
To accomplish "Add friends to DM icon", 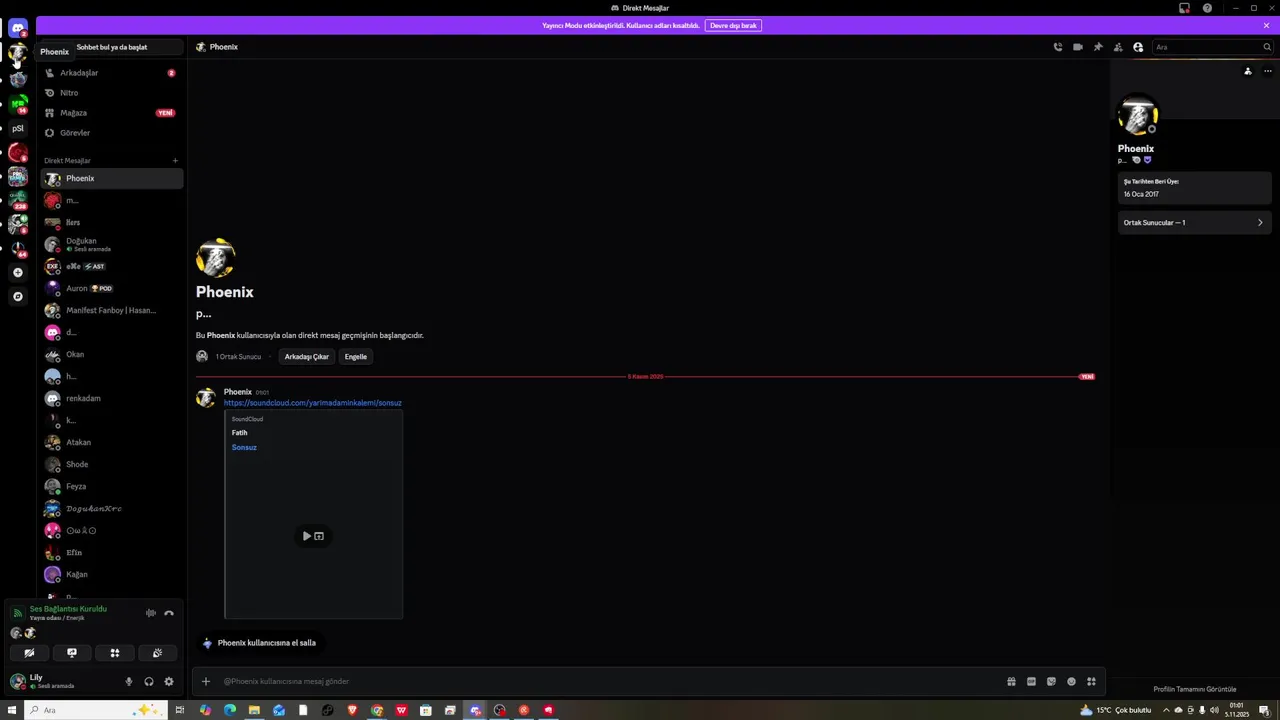I will (1118, 47).
